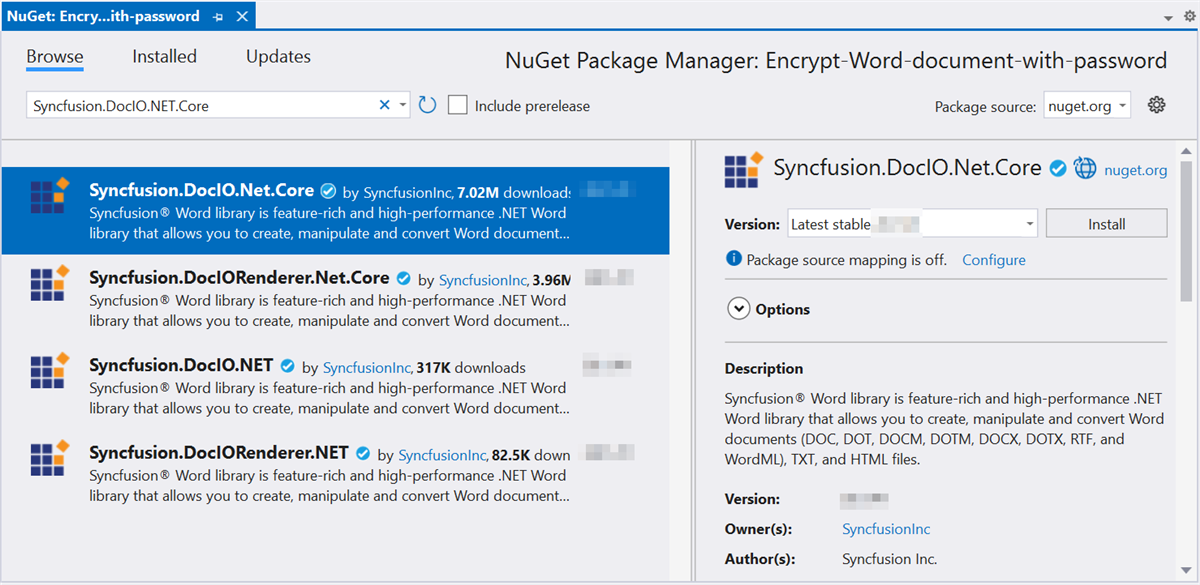Click the Install button

click(1106, 224)
